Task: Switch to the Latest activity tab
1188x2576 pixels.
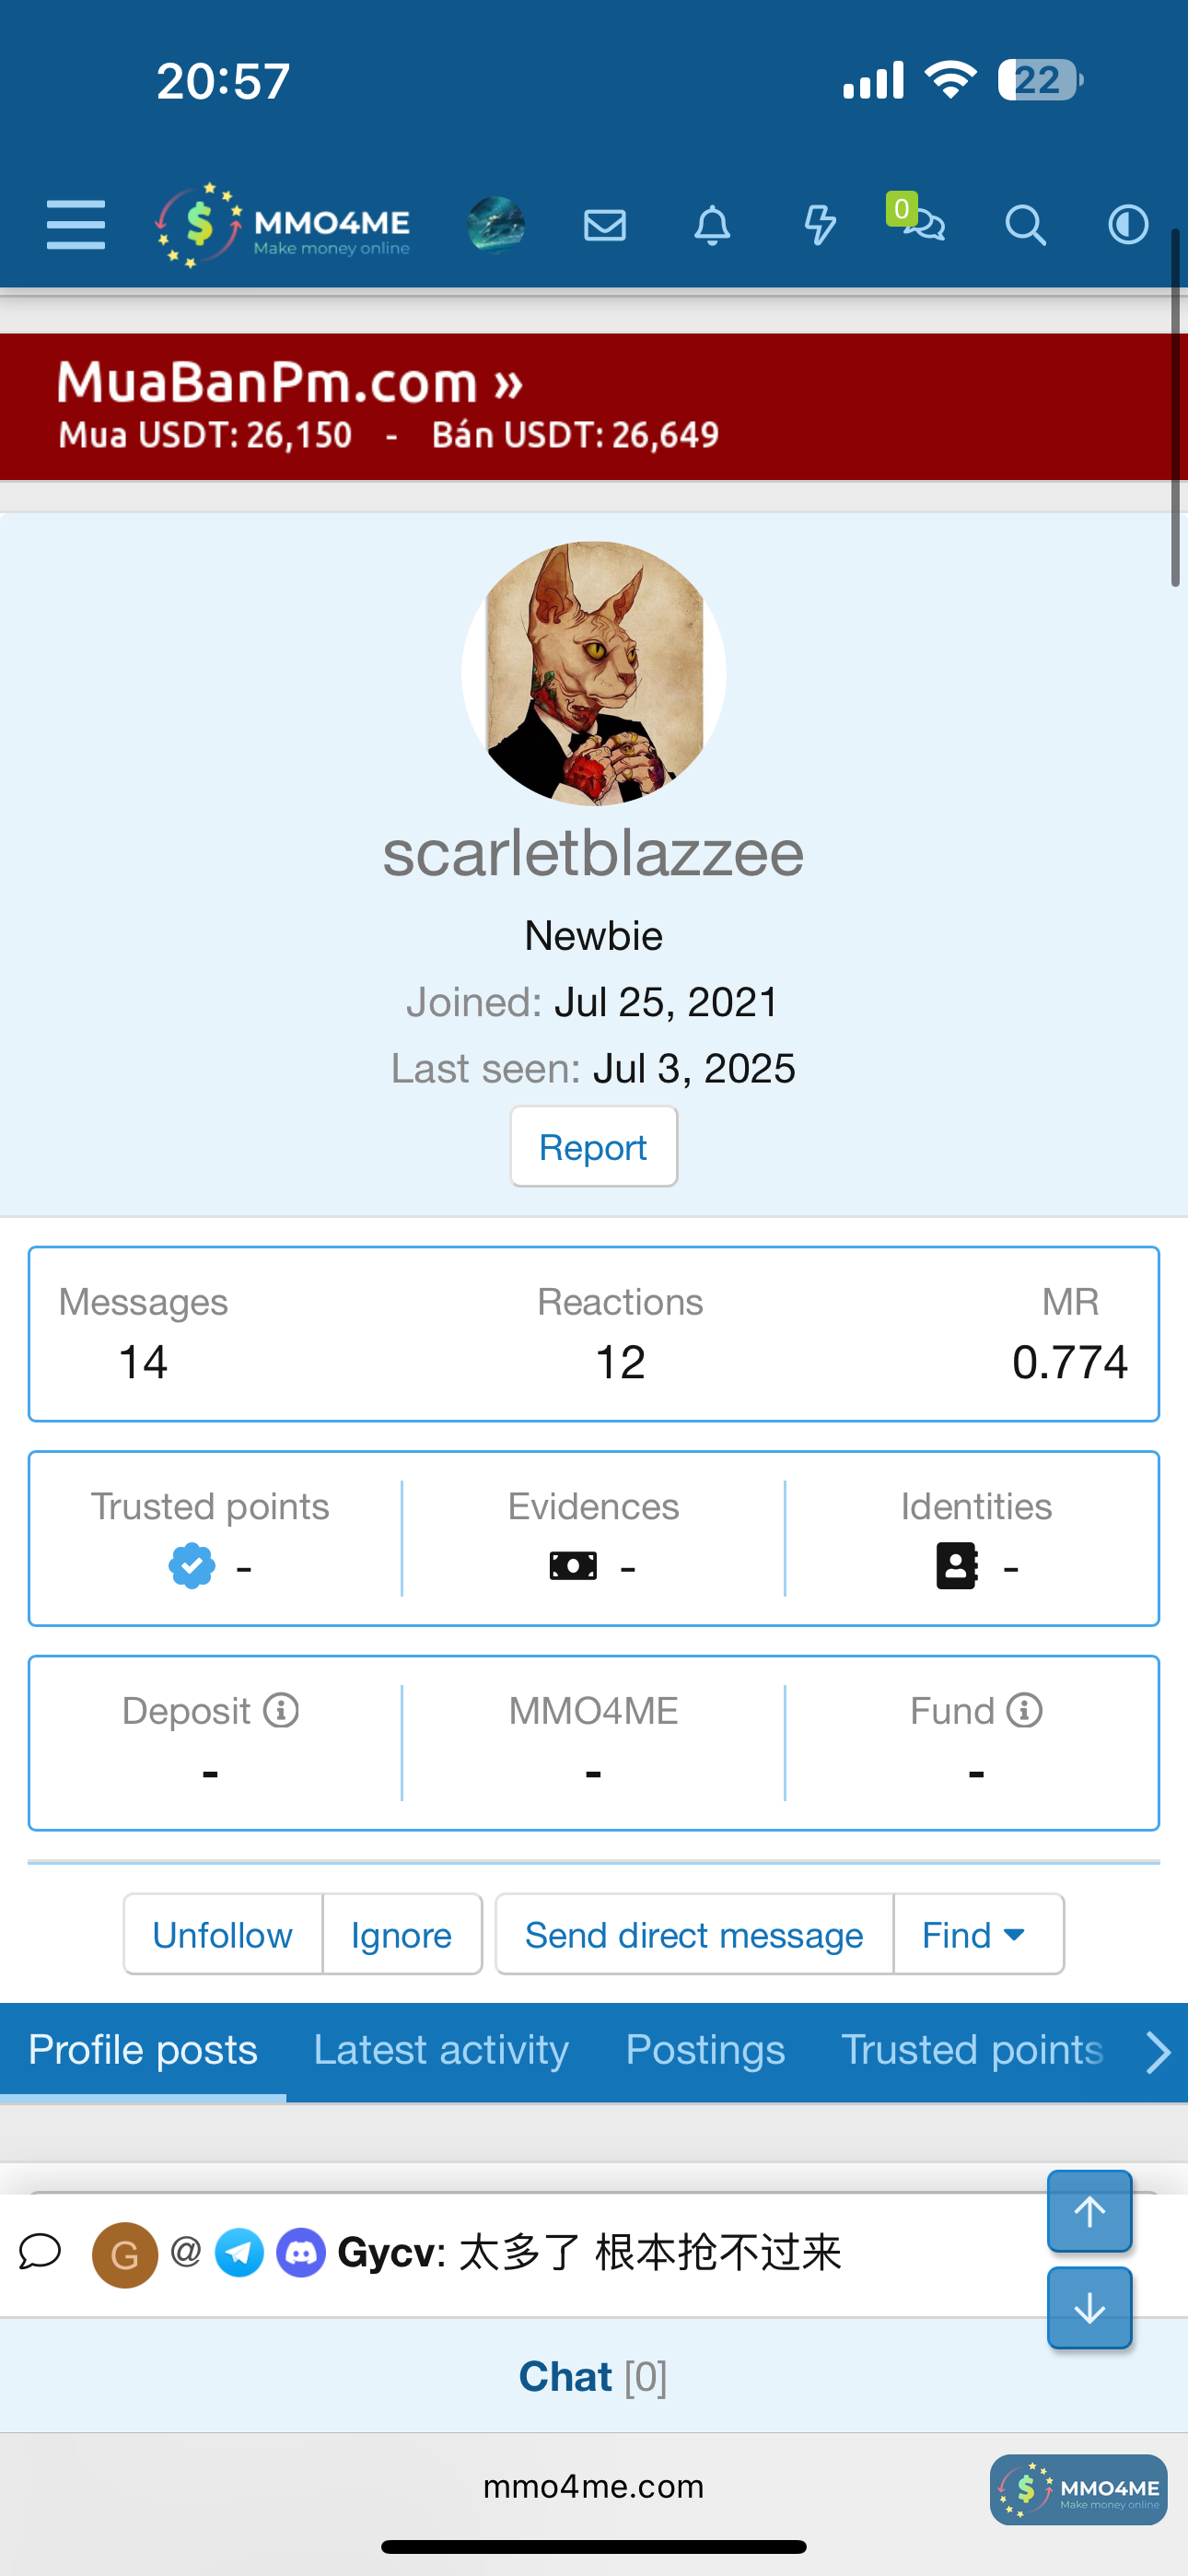Action: click(x=441, y=2050)
